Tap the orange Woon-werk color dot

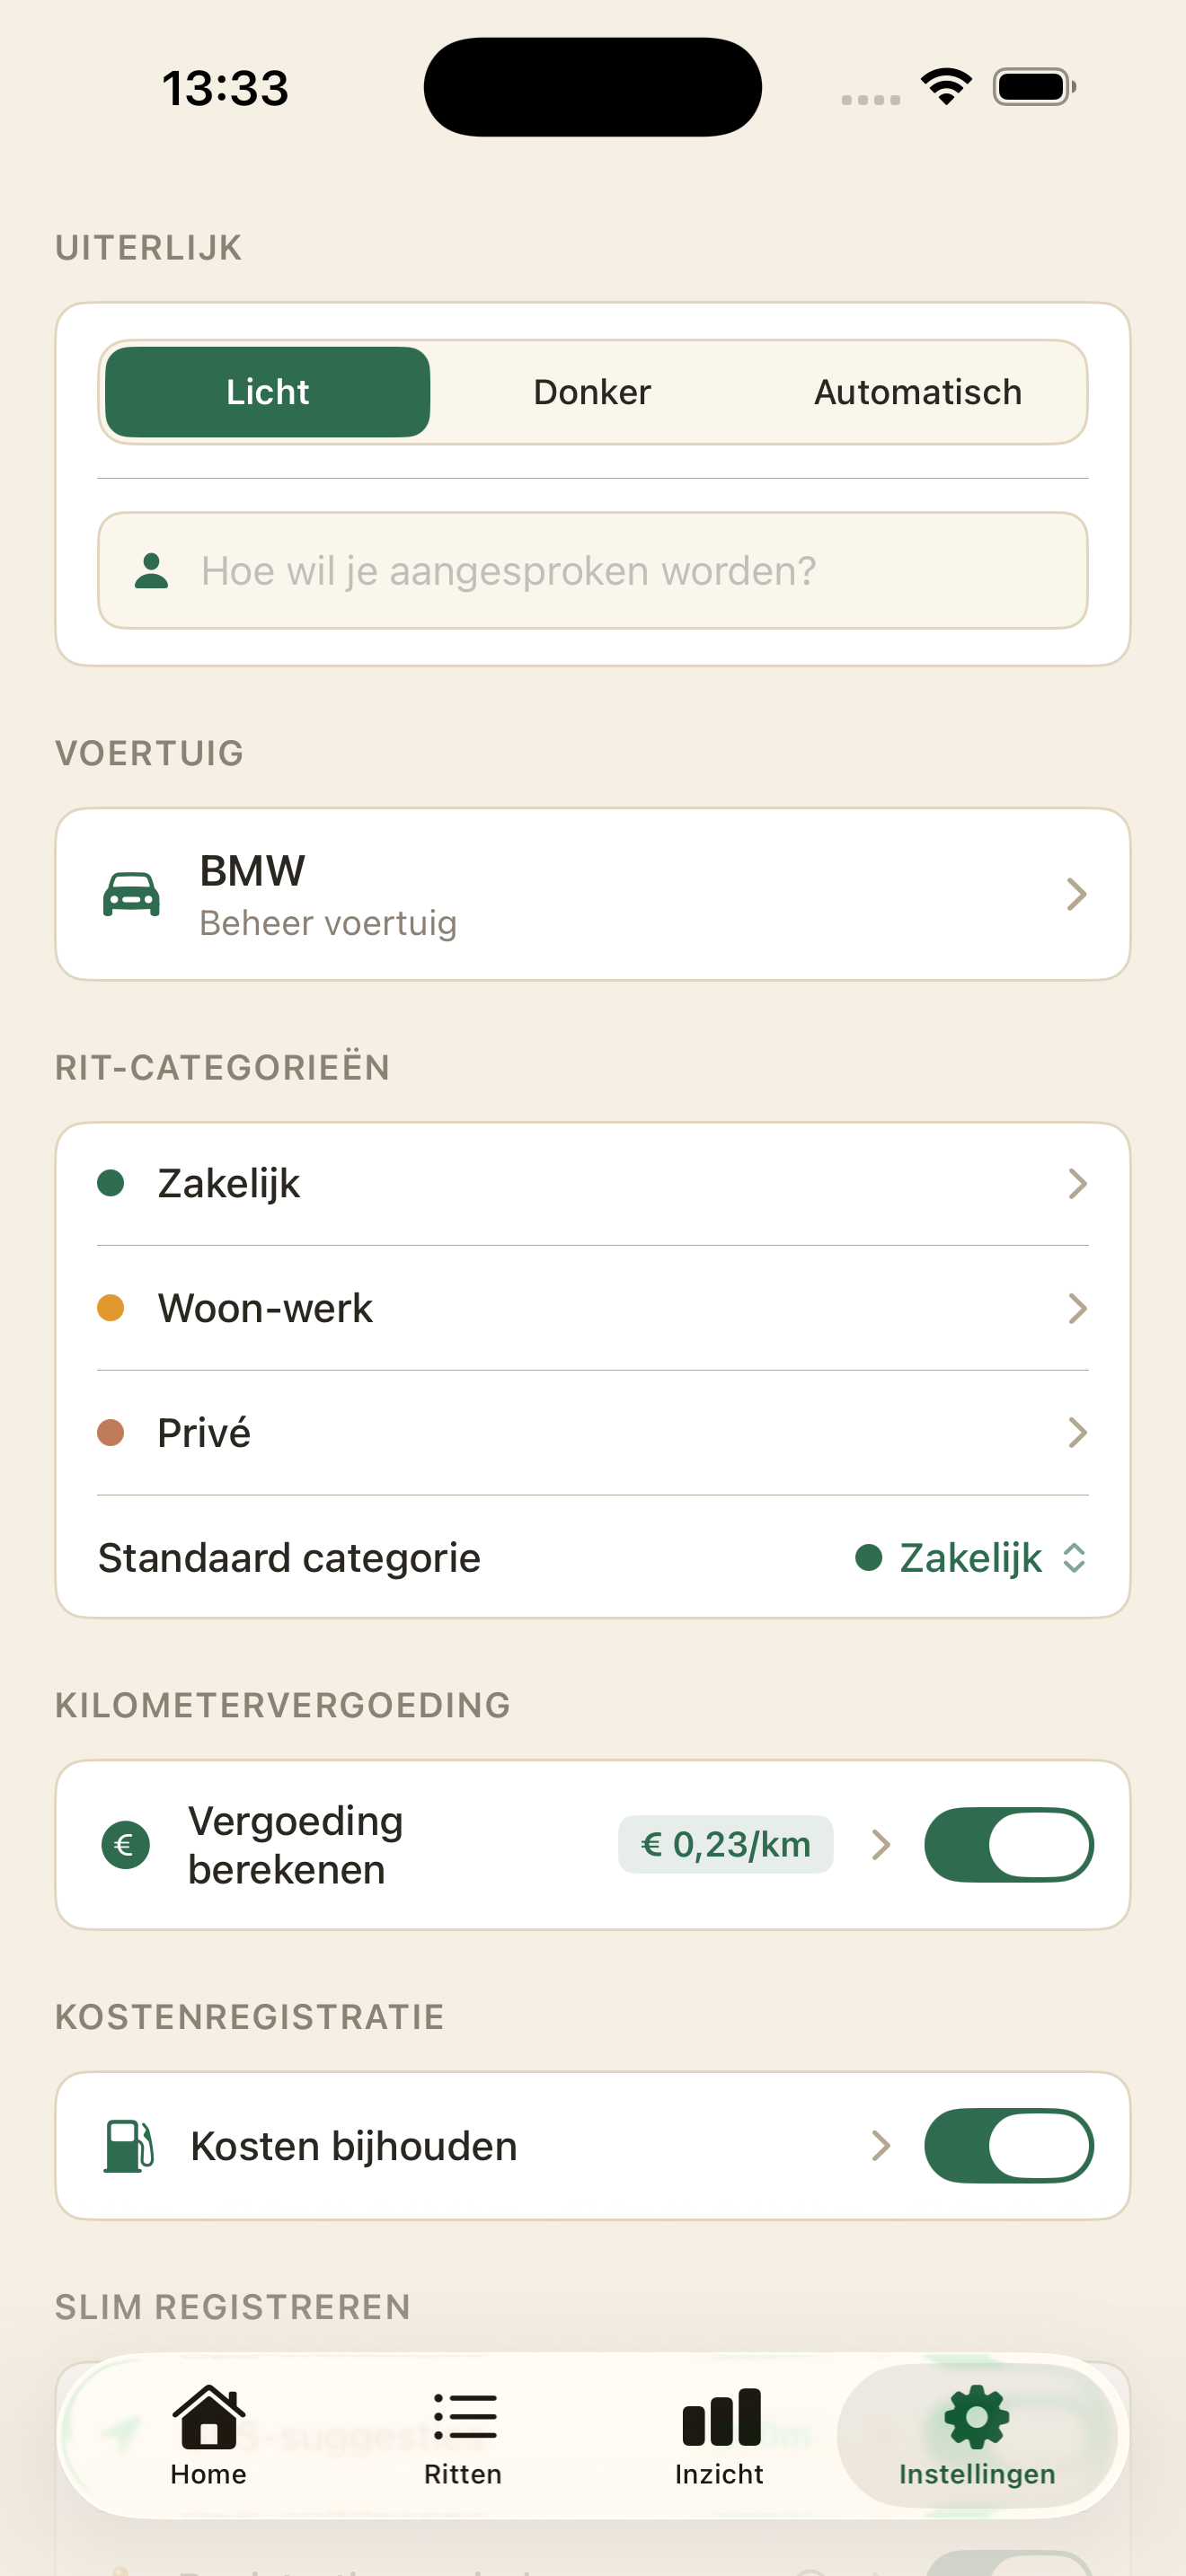110,1307
